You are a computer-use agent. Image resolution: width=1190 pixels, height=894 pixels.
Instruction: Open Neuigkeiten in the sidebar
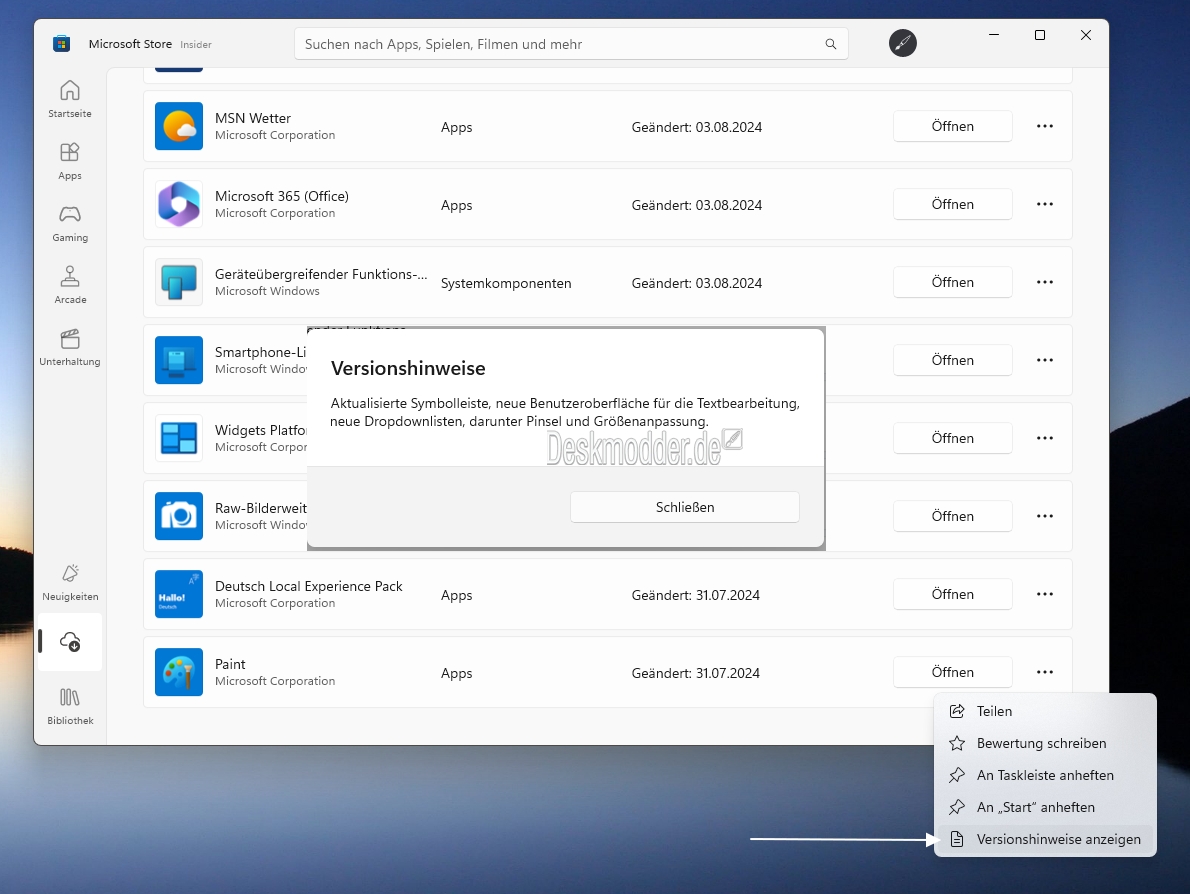pos(70,582)
